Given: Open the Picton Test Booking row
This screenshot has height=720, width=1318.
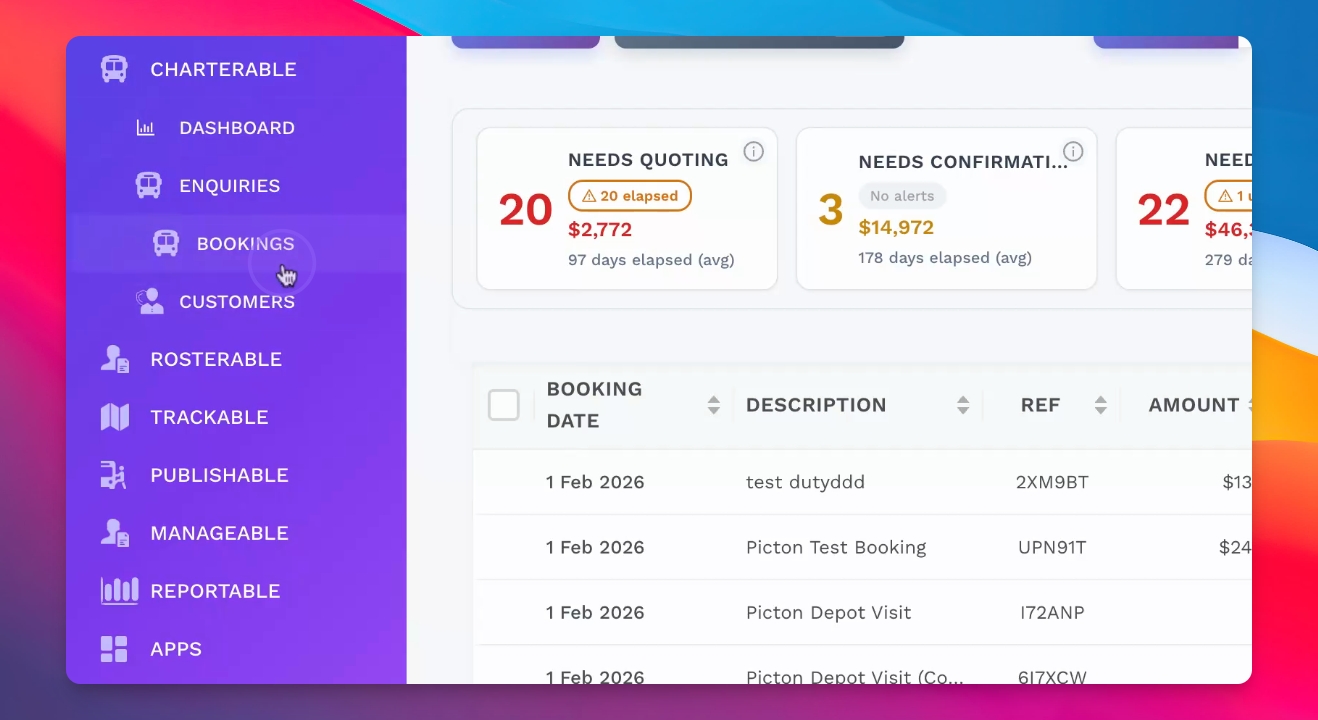Looking at the screenshot, I should pos(836,547).
